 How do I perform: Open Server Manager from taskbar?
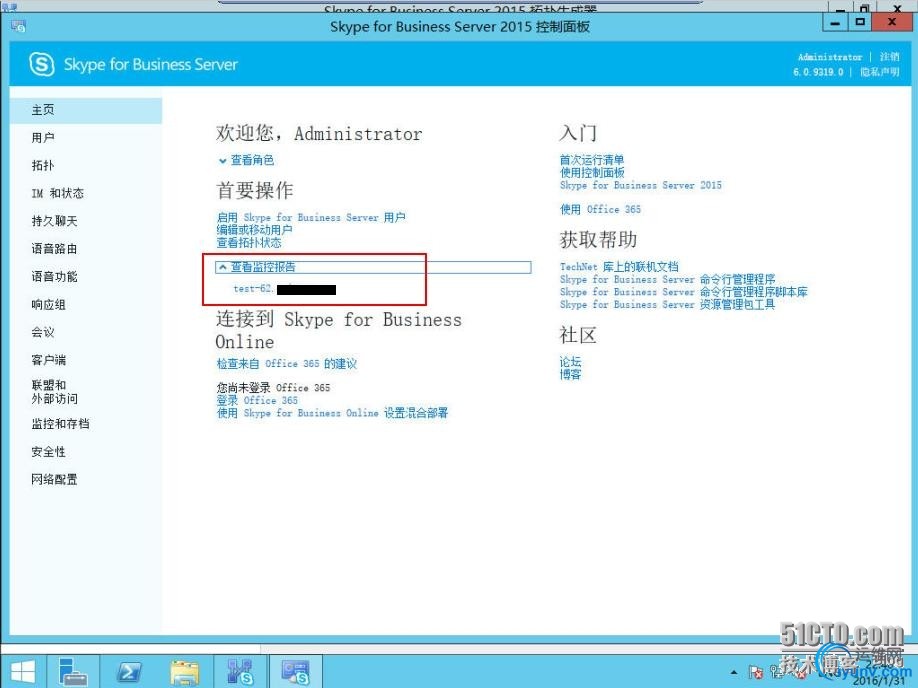coord(73,672)
